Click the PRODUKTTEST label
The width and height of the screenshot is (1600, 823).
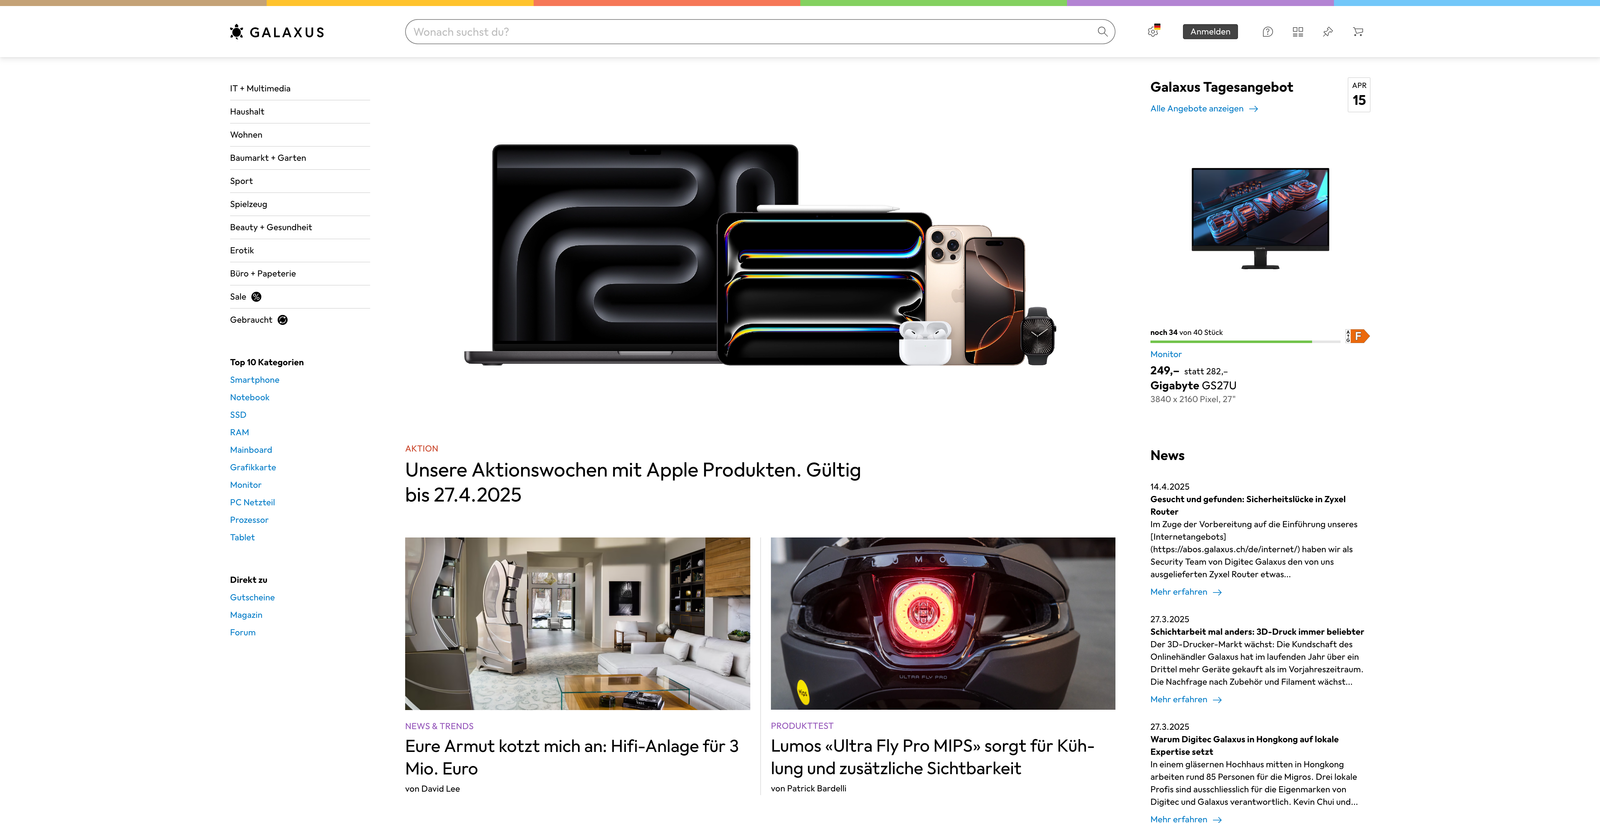point(802,727)
